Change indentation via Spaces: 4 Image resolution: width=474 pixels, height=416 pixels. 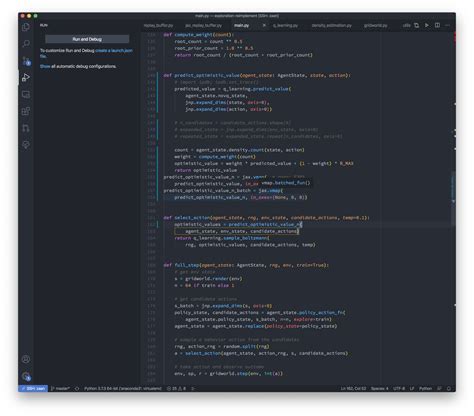point(379,389)
